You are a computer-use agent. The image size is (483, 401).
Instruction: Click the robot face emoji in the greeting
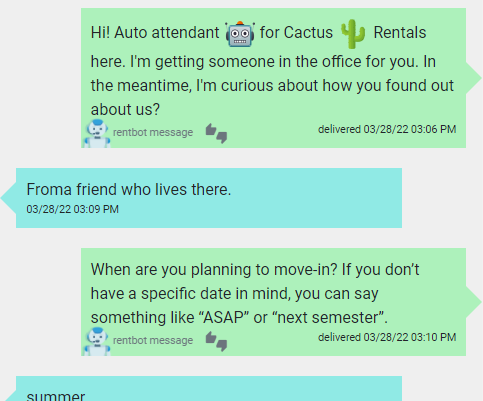pyautogui.click(x=240, y=34)
